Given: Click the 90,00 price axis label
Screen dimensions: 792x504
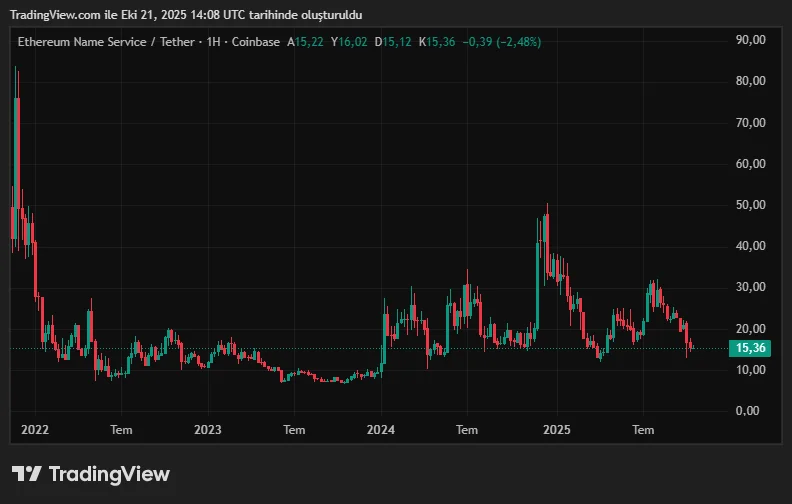Looking at the screenshot, I should (750, 39).
